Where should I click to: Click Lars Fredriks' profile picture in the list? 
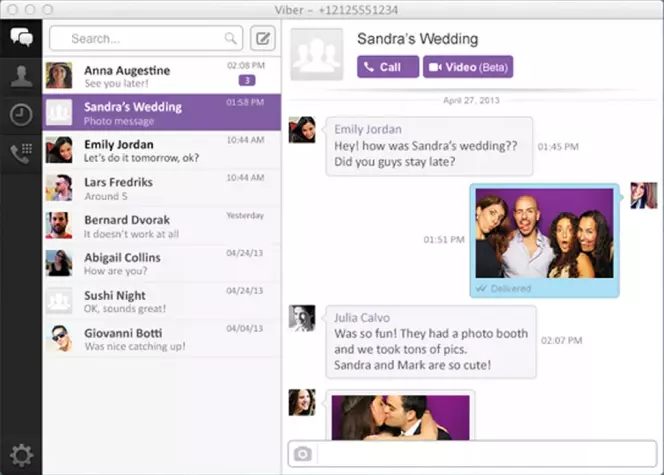tap(59, 188)
